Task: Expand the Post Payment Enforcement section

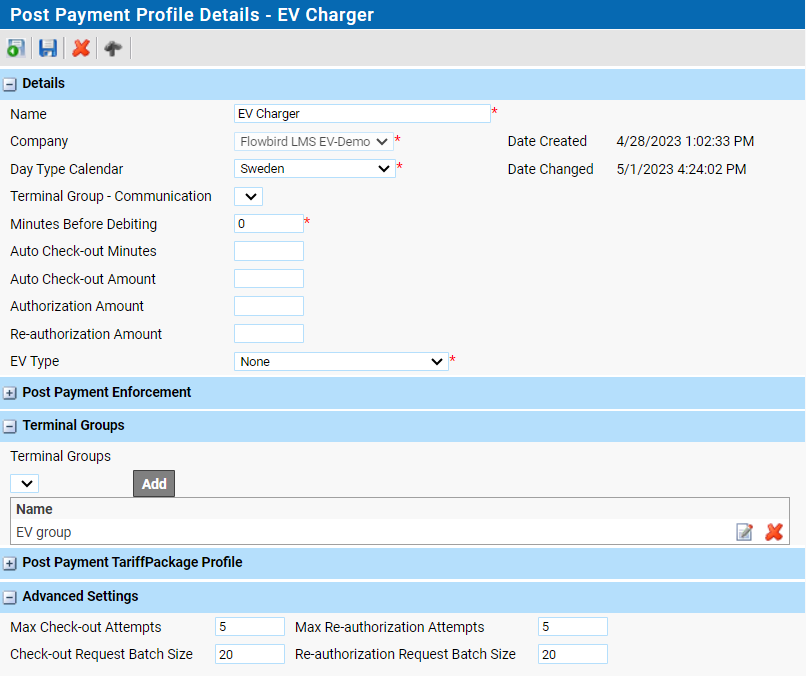Action: (10, 393)
